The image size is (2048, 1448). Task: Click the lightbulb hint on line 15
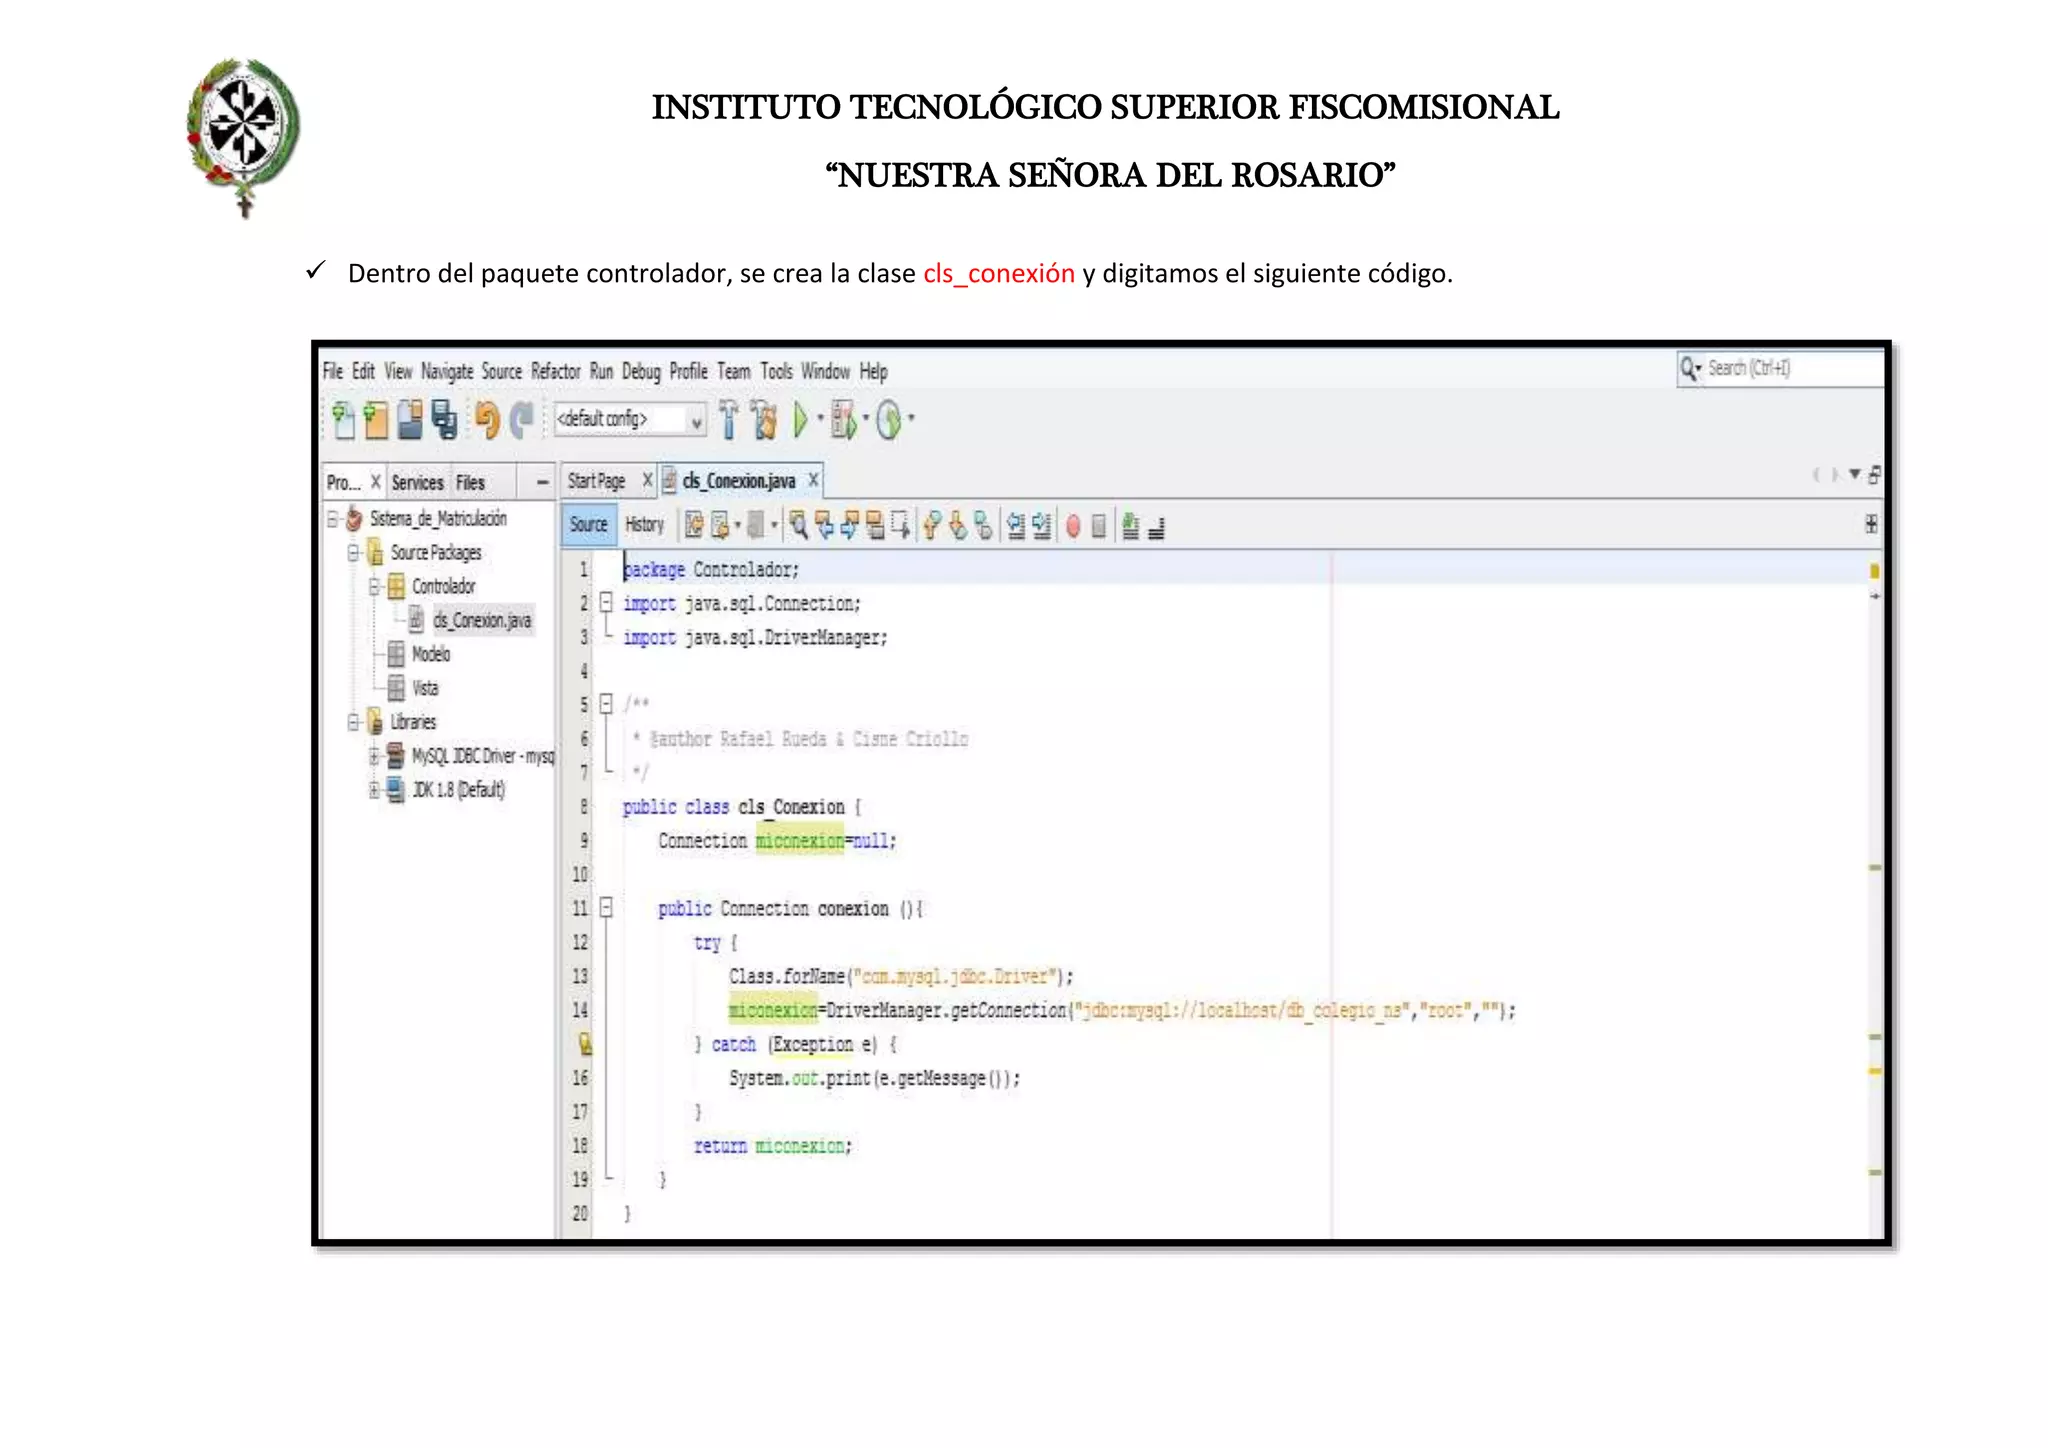(586, 1044)
